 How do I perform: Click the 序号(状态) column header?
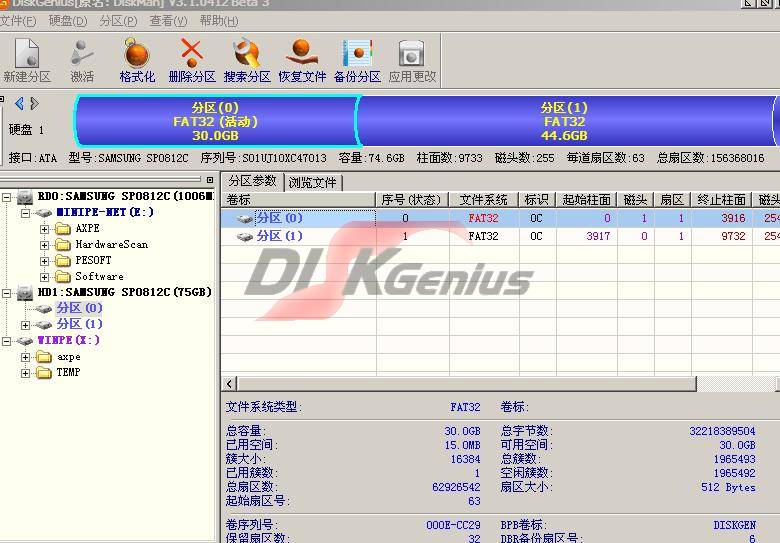(411, 200)
